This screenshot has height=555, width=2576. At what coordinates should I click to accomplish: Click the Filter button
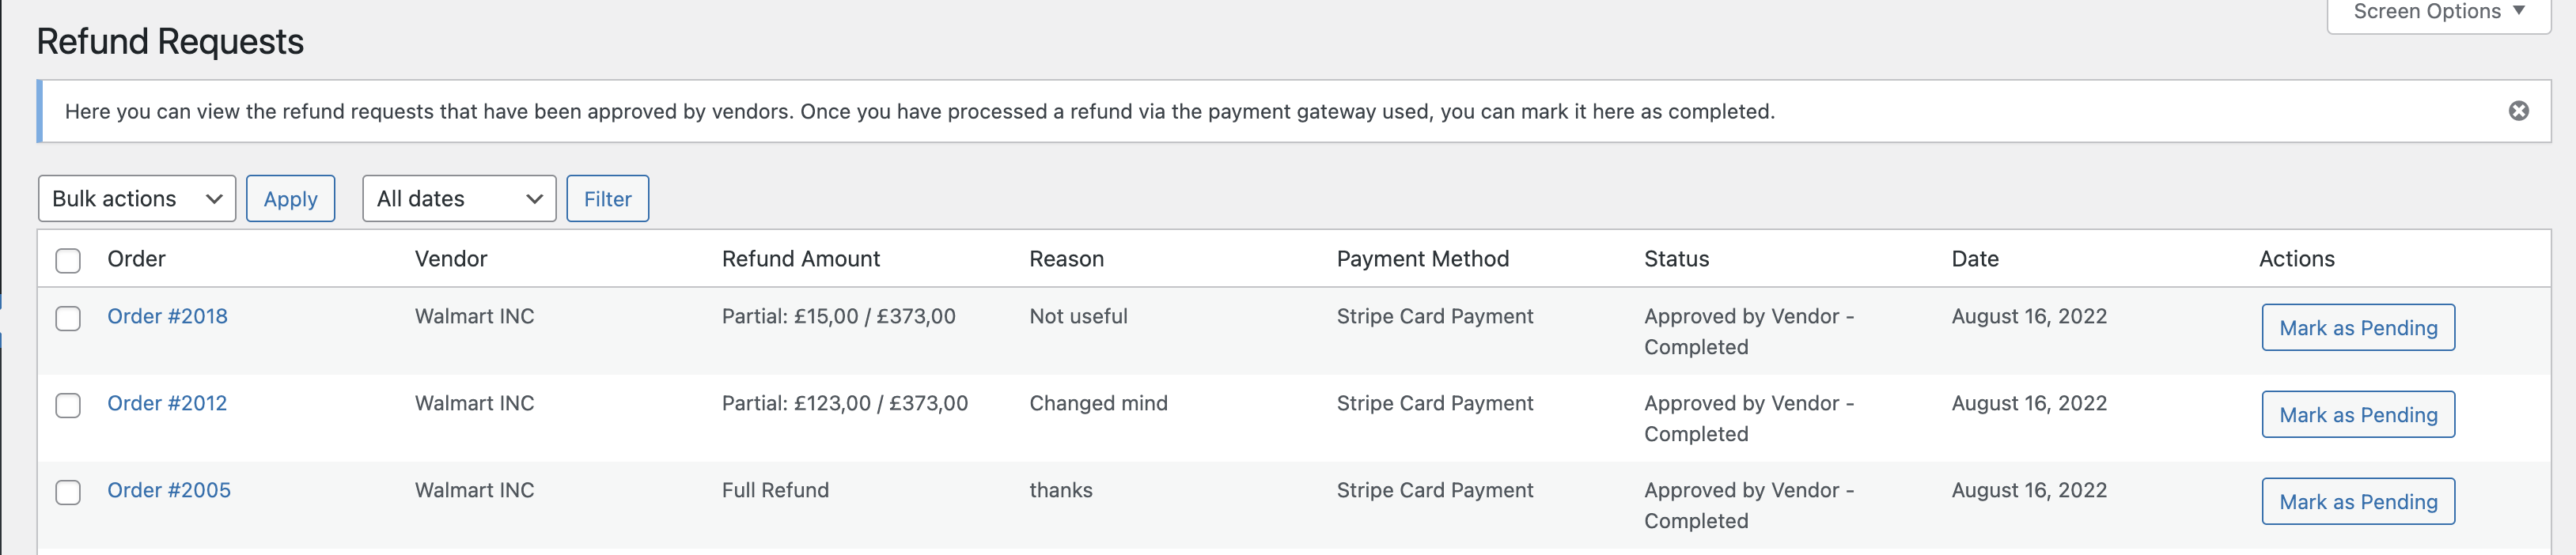pos(607,198)
